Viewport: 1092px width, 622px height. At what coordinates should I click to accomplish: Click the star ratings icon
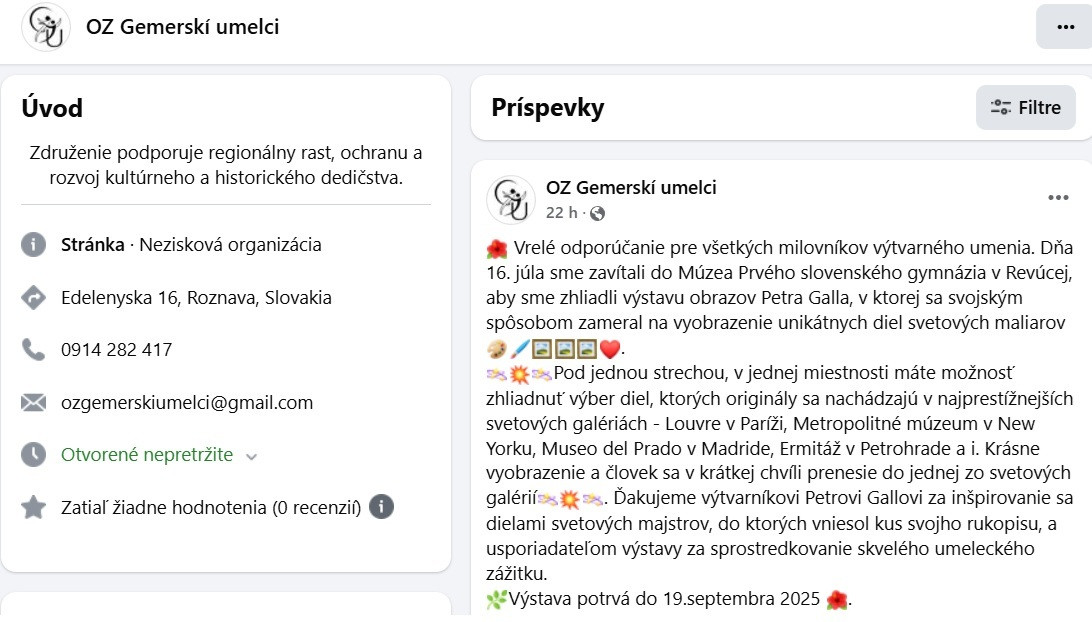34,508
